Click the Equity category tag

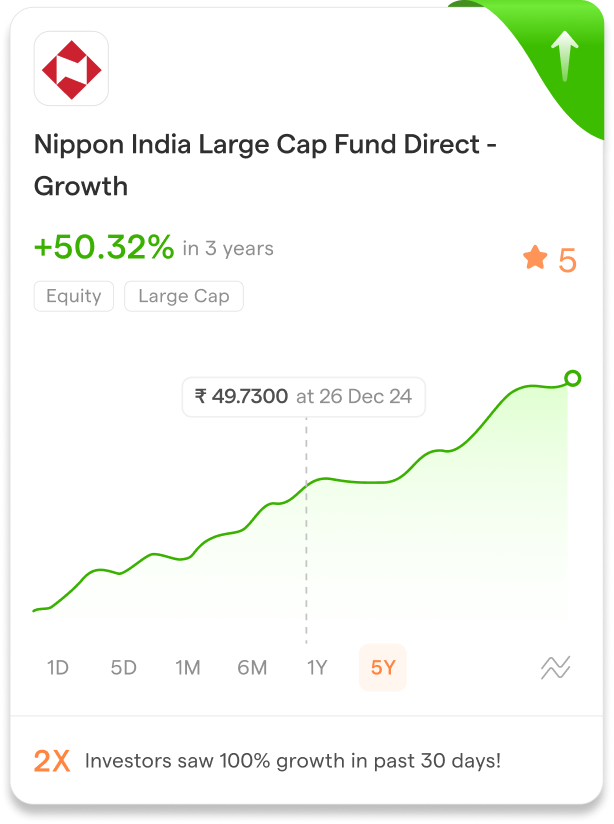(74, 296)
